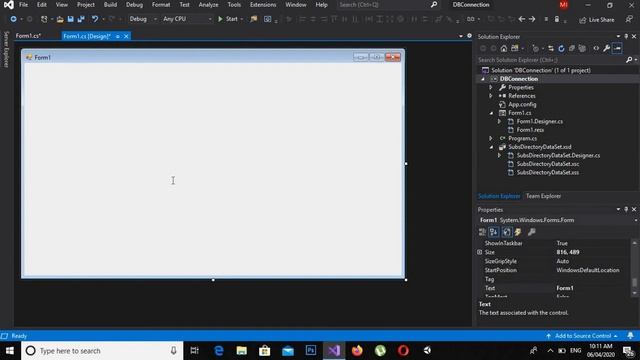Screen dimensions: 640x360
Task: Toggle the Properties view button in Properties panel
Action: [x=507, y=232]
